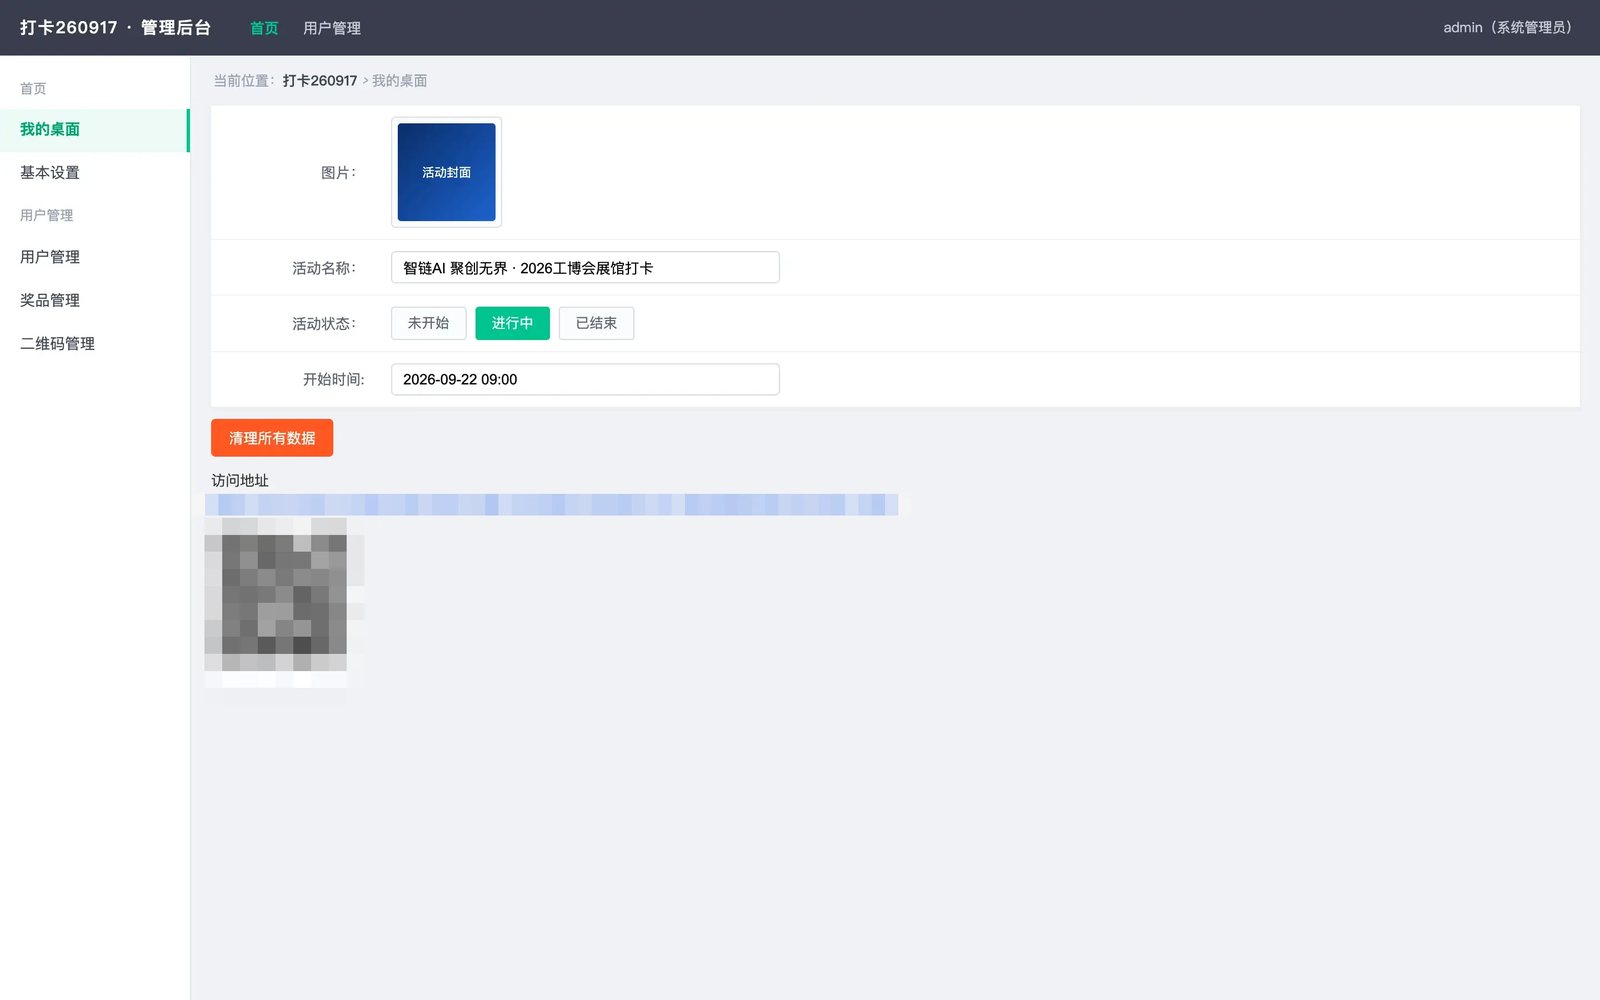
Task: Open the 首页 top navigation tab
Action: click(264, 28)
